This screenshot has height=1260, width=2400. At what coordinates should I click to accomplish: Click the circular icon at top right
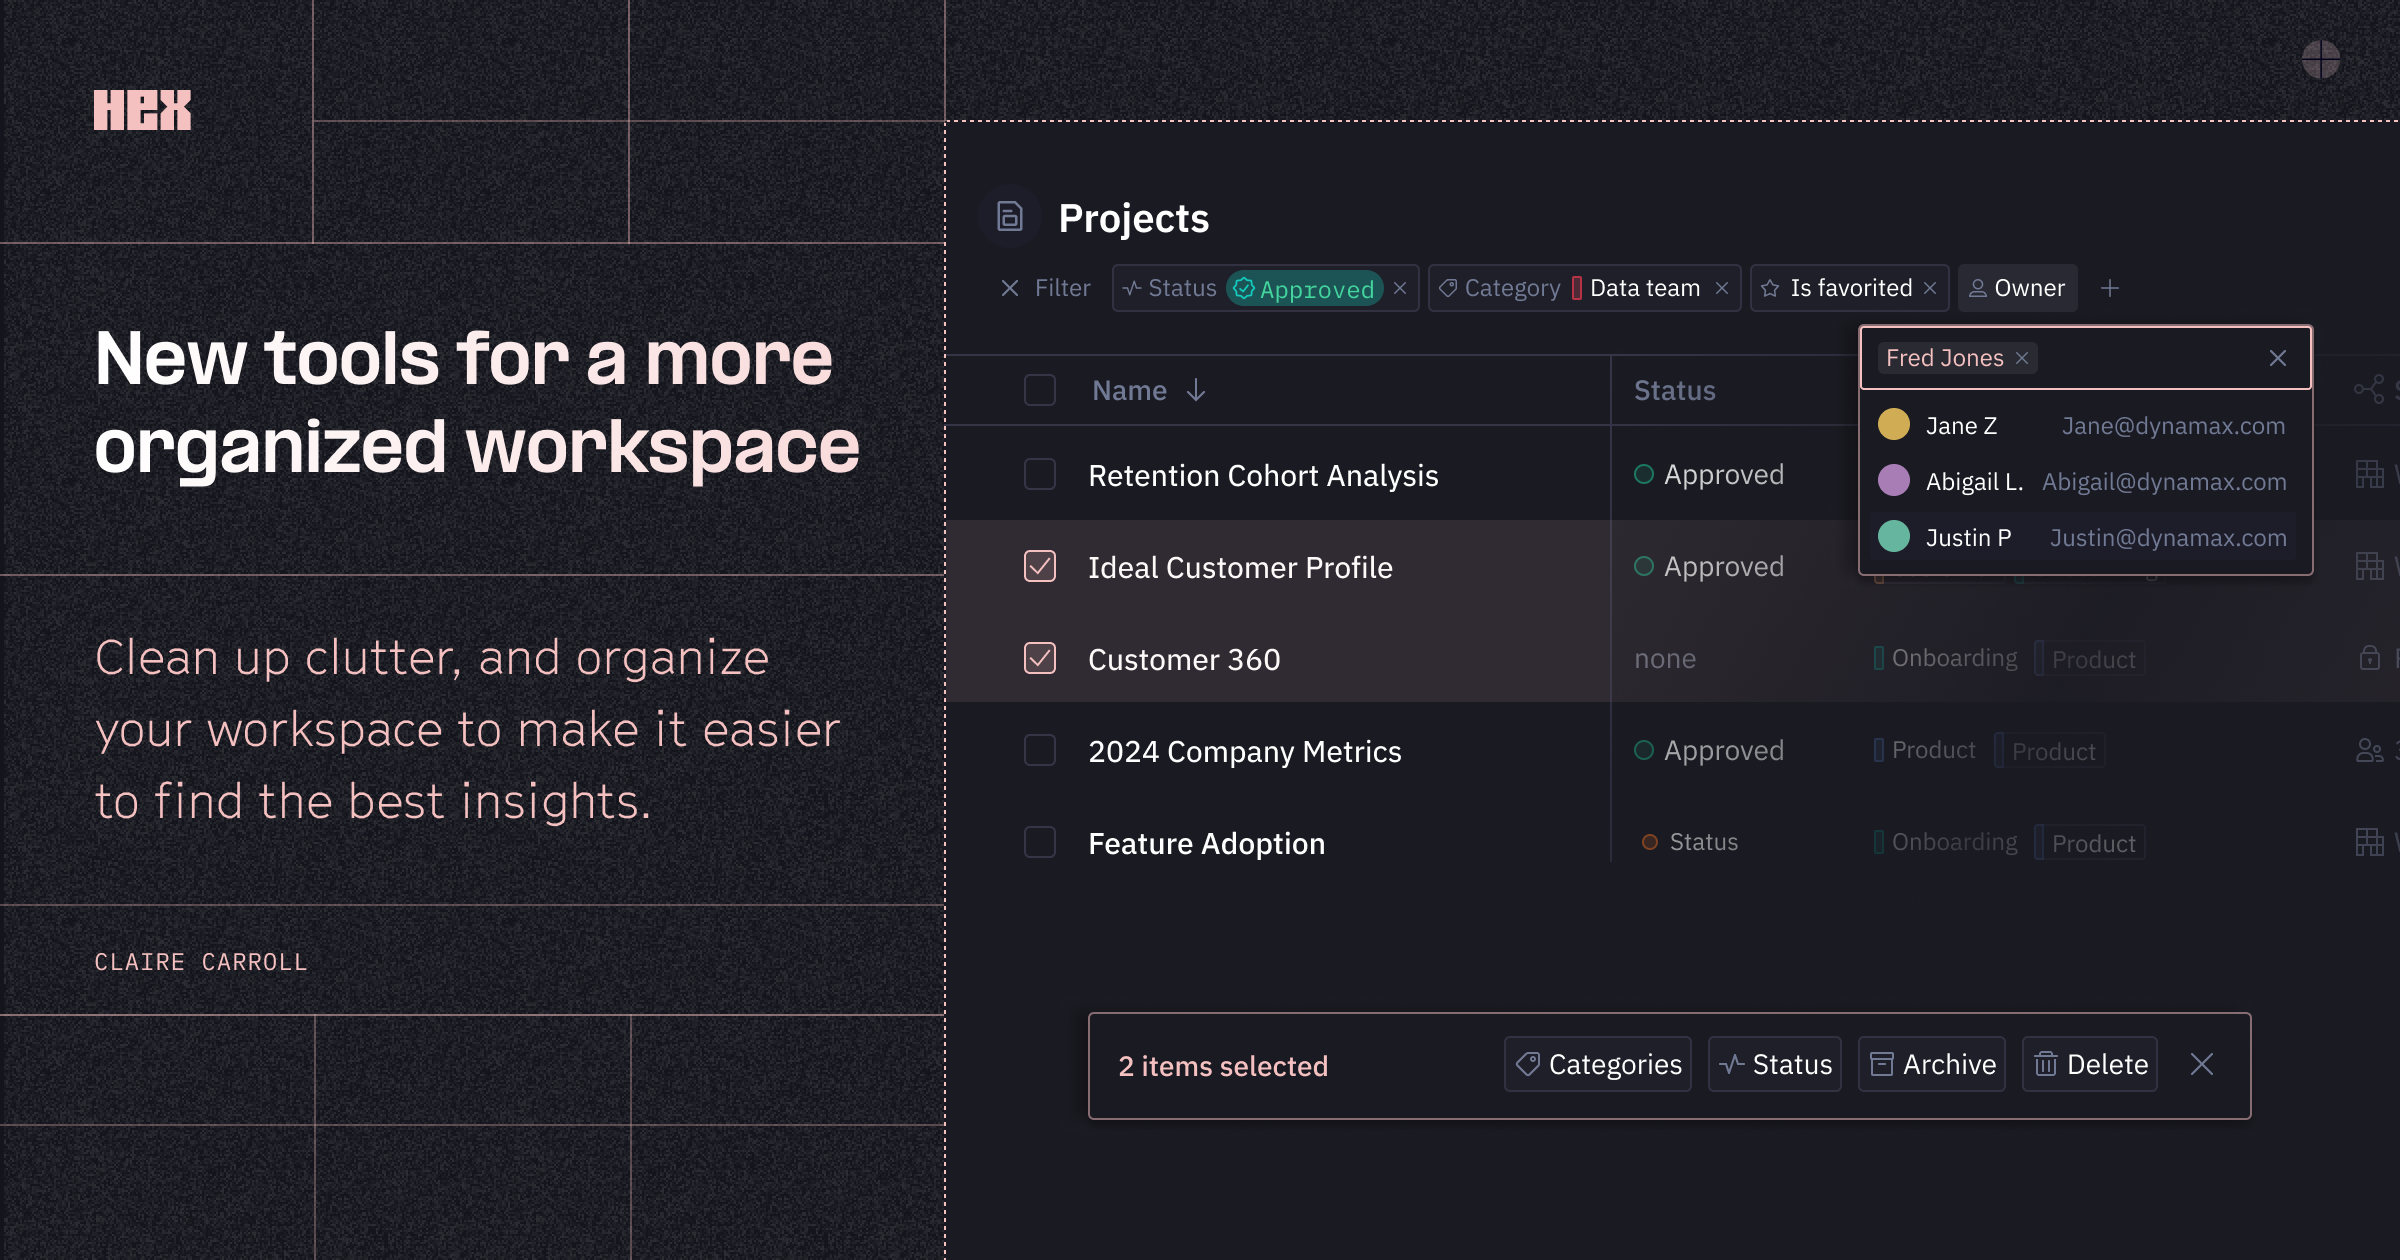click(x=2321, y=60)
